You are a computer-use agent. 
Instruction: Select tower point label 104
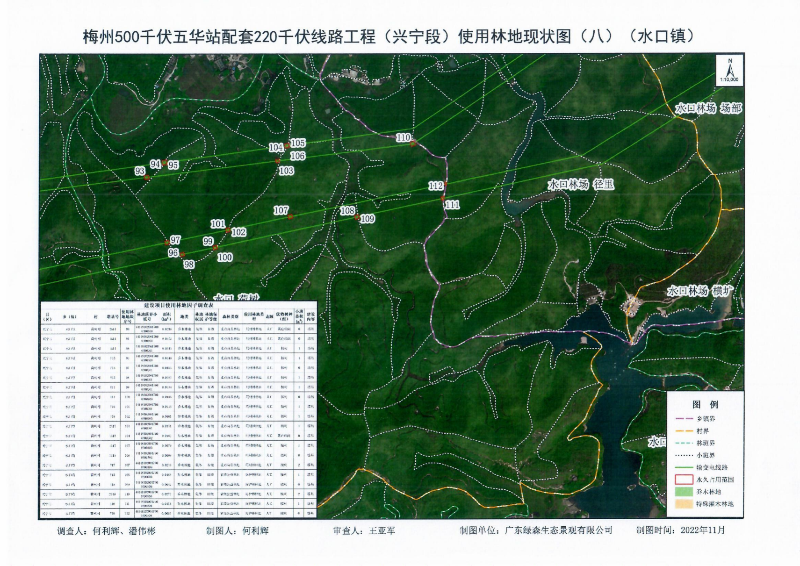[276, 147]
